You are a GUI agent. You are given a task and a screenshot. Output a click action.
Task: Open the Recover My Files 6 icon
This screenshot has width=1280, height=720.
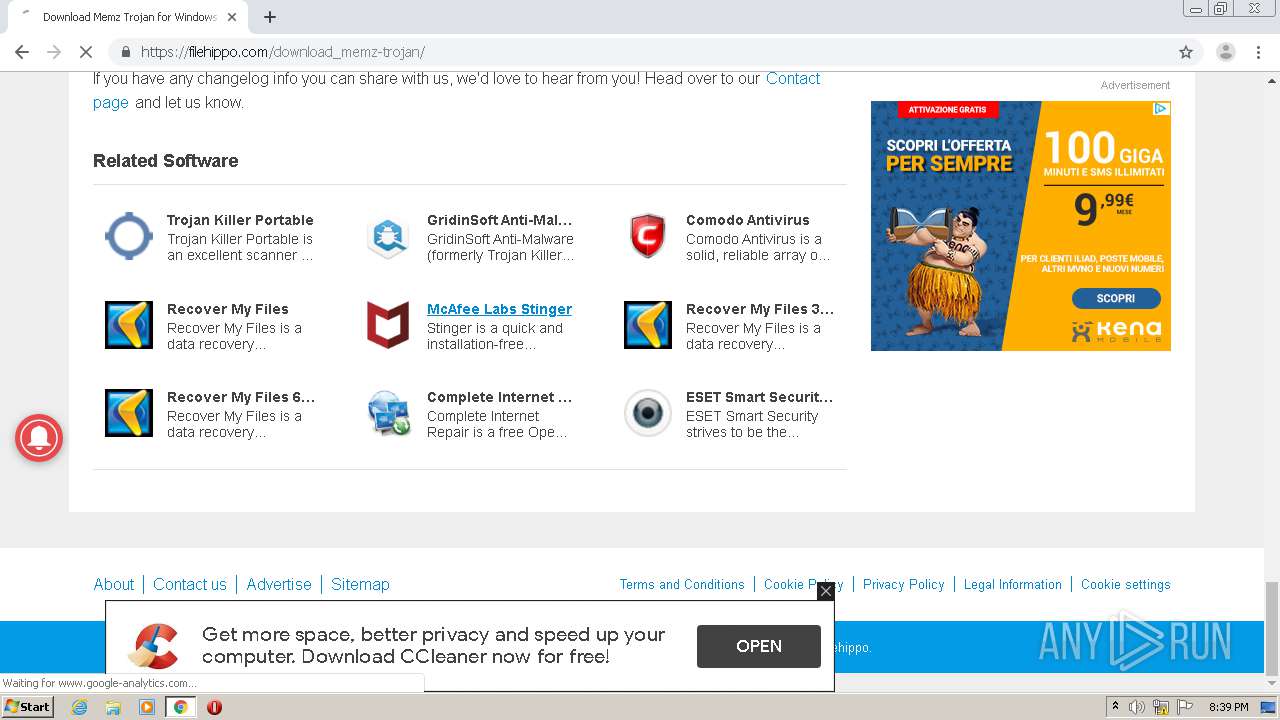tap(129, 413)
